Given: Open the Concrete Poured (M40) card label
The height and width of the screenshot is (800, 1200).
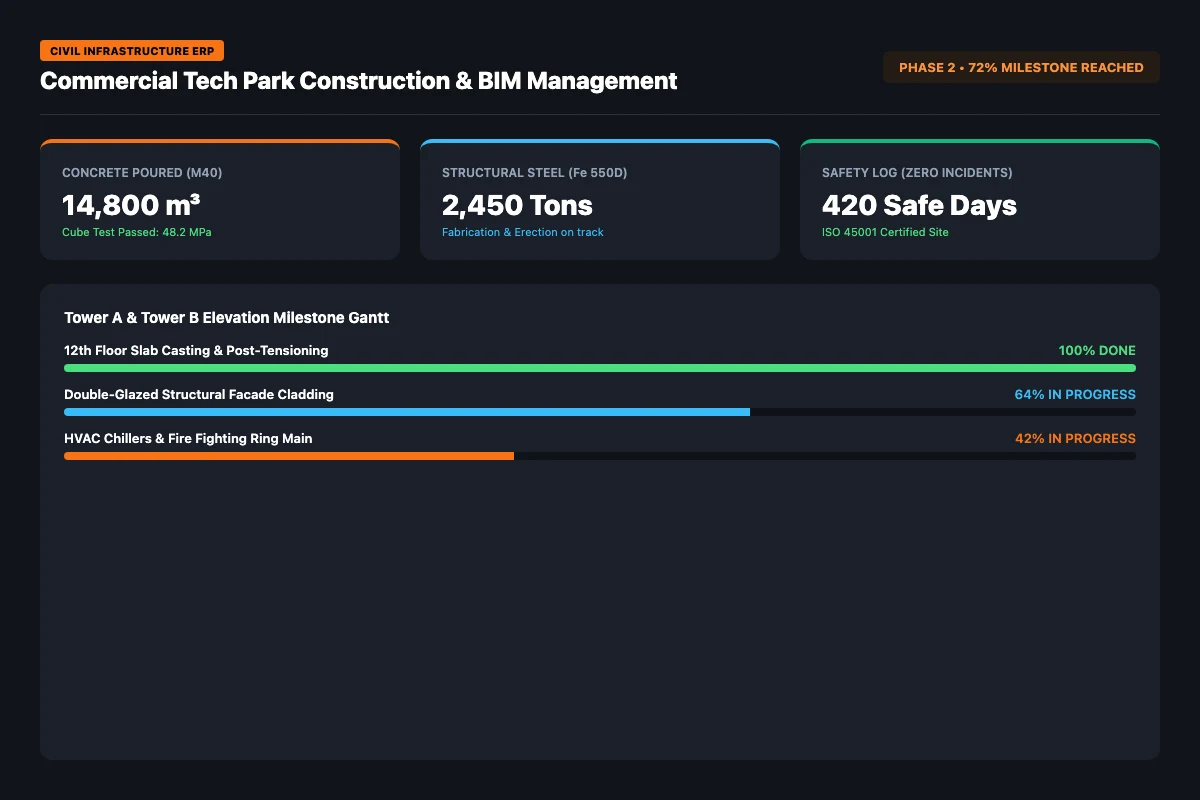Looking at the screenshot, I should click(142, 173).
